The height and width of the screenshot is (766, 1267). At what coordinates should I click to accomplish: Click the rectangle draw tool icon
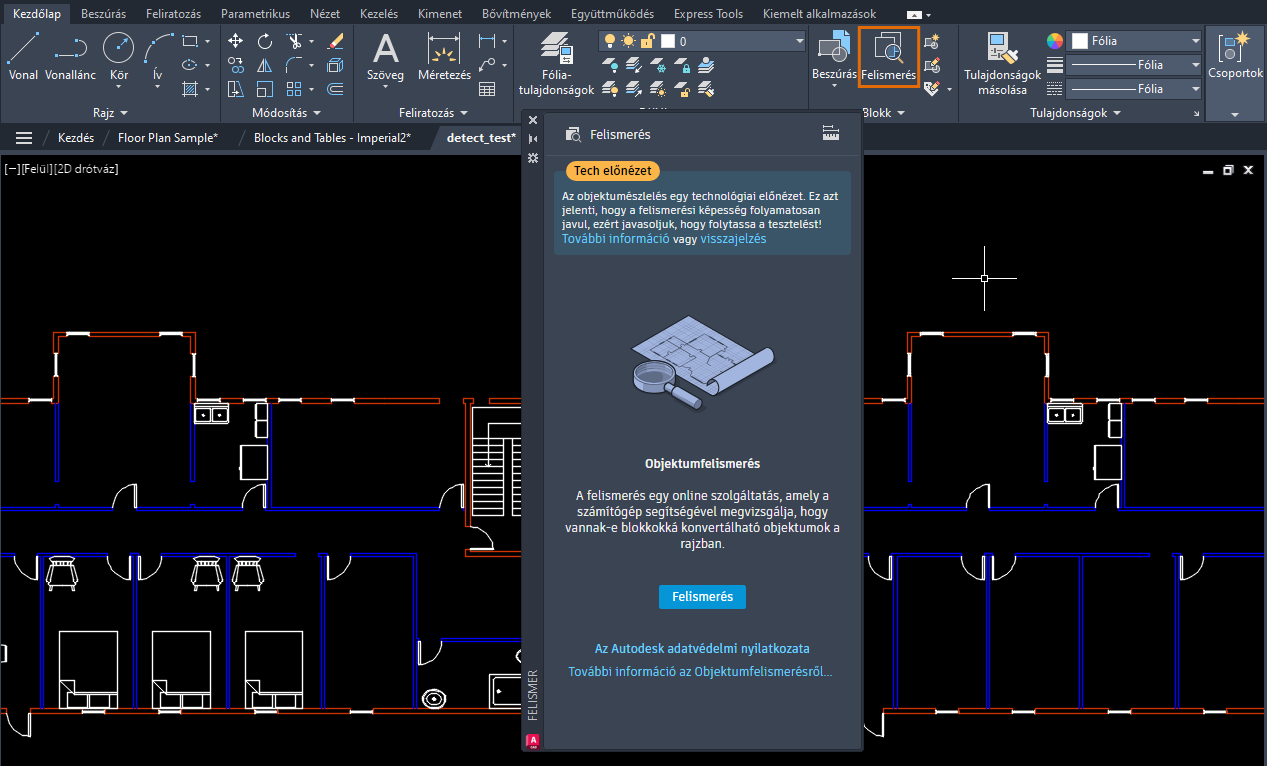[x=190, y=41]
